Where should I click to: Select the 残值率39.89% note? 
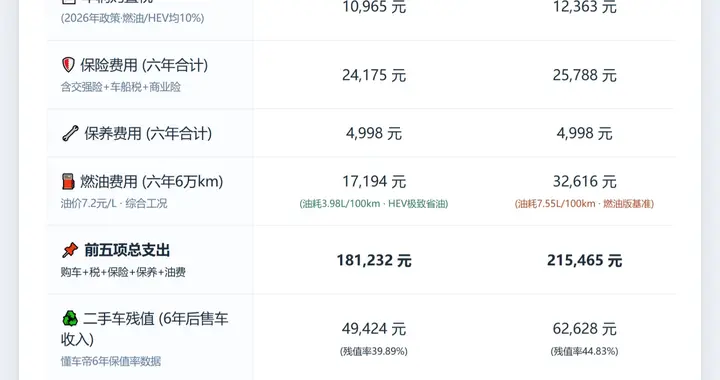point(374,351)
